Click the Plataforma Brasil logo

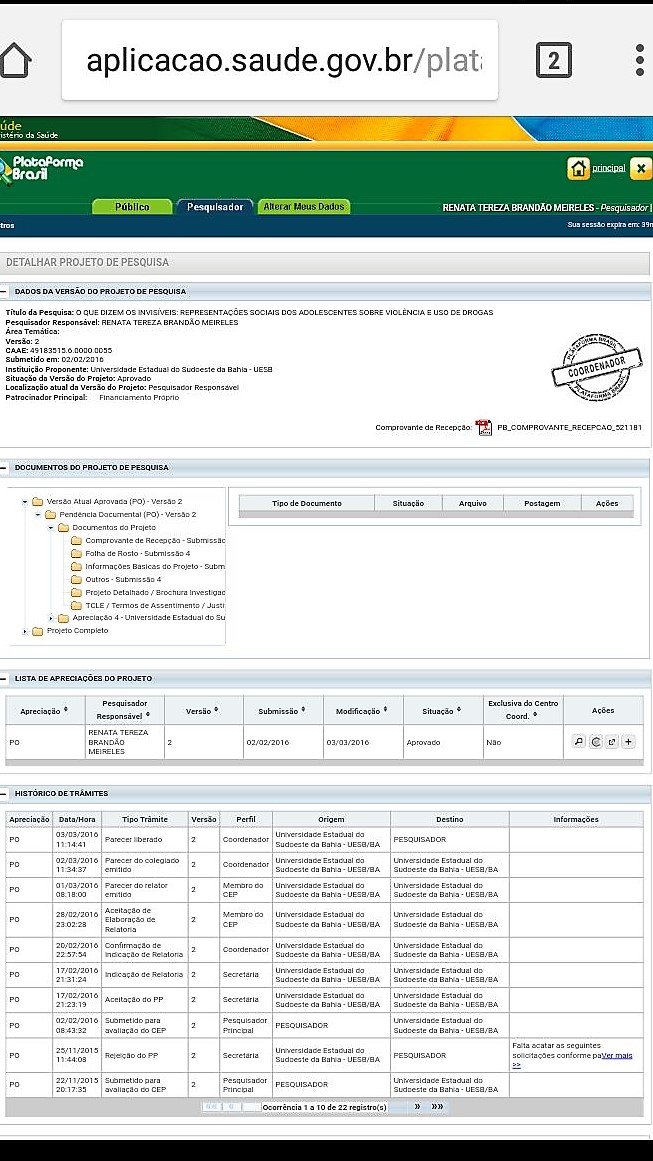[42, 168]
